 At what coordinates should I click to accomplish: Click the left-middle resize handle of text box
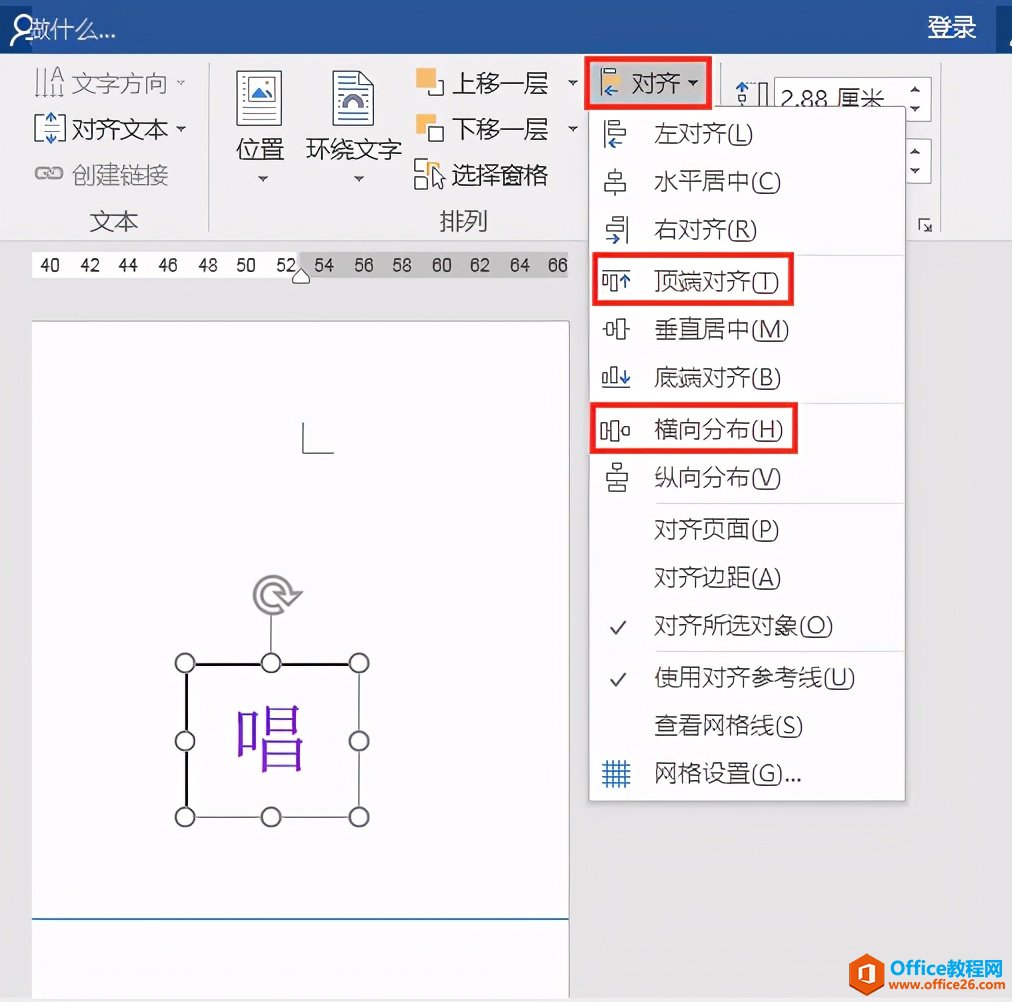185,741
